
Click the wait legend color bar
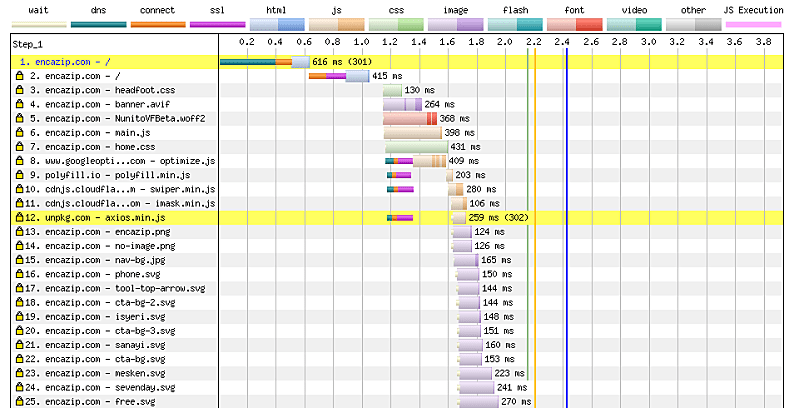(x=39, y=25)
